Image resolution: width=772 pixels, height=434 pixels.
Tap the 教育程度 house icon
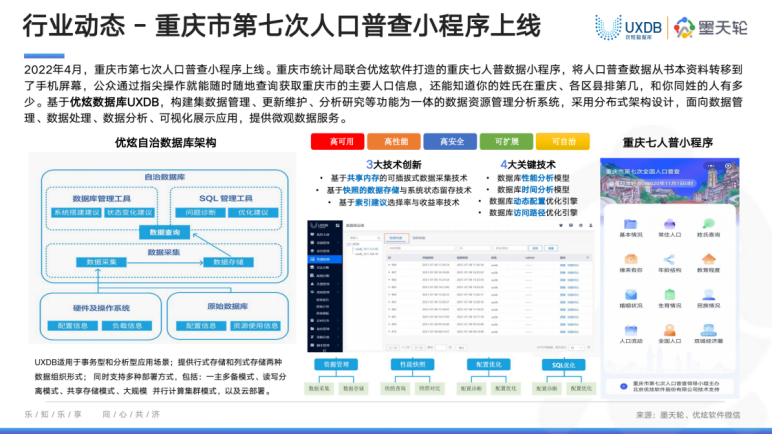(x=708, y=259)
